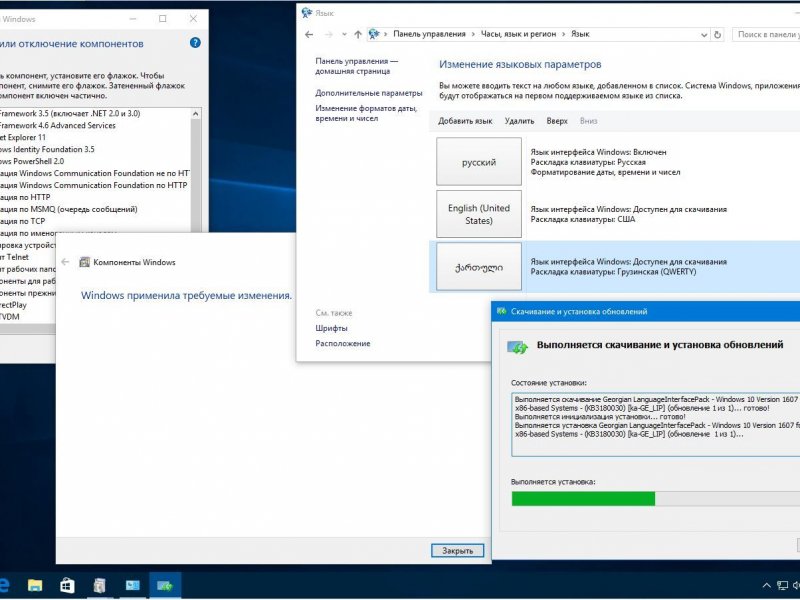
Task: Select the Framework 4.6 Advanced Services row
Action: (x=58, y=126)
